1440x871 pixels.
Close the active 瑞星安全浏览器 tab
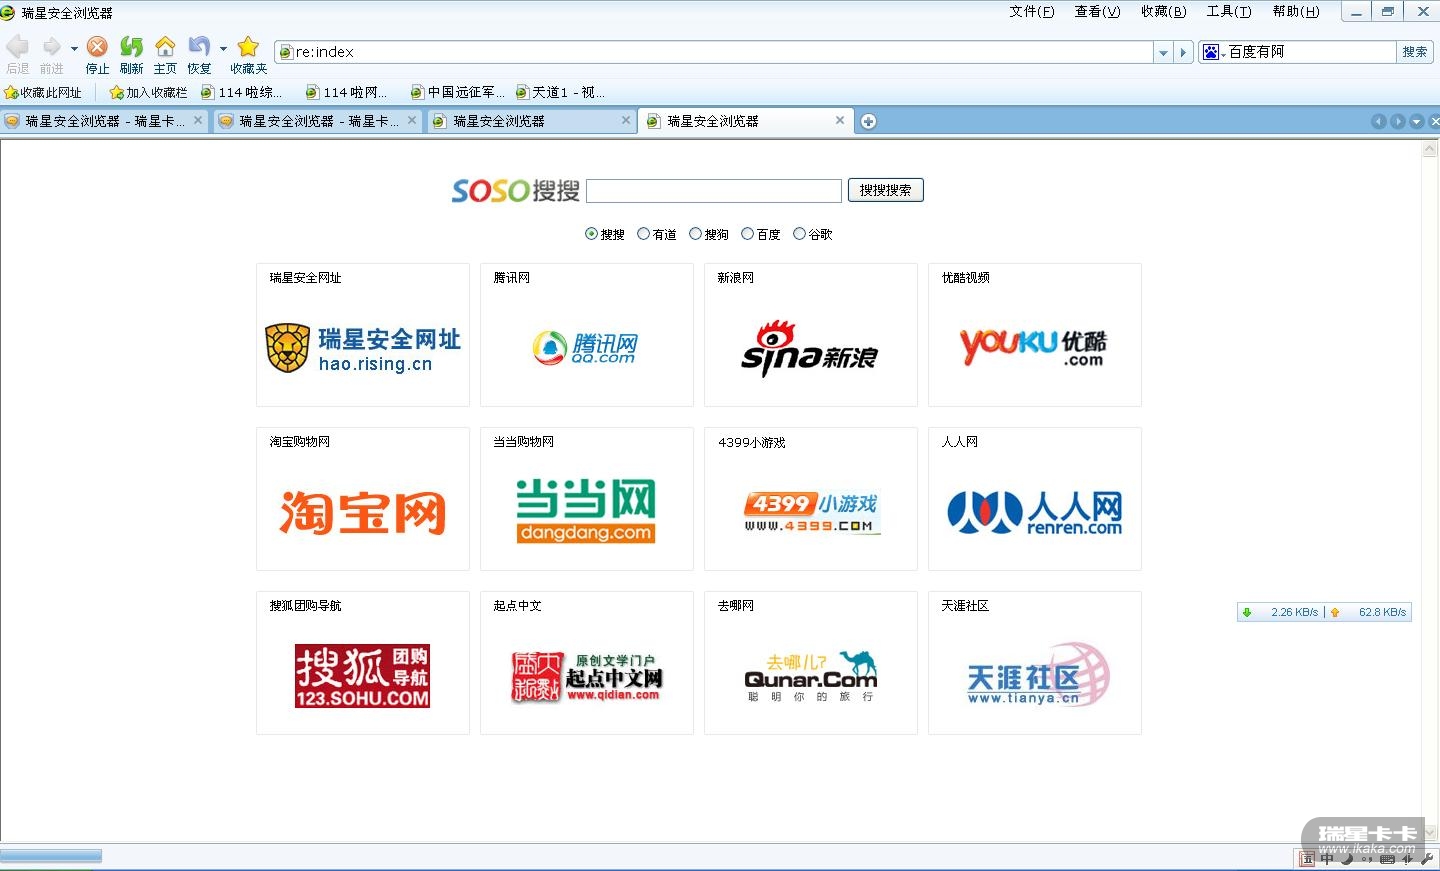coord(840,121)
